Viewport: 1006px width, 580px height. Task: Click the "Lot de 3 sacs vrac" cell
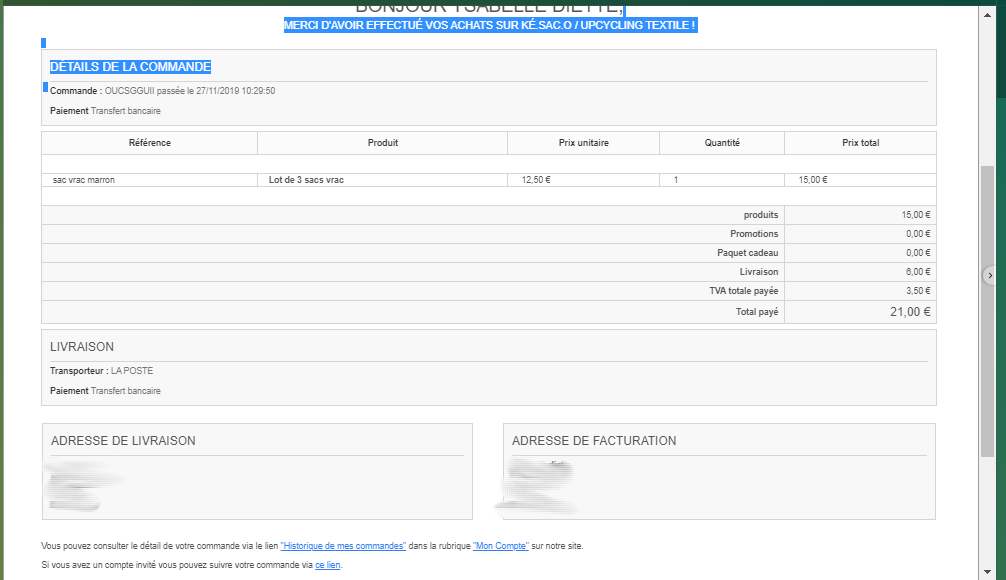pos(382,180)
